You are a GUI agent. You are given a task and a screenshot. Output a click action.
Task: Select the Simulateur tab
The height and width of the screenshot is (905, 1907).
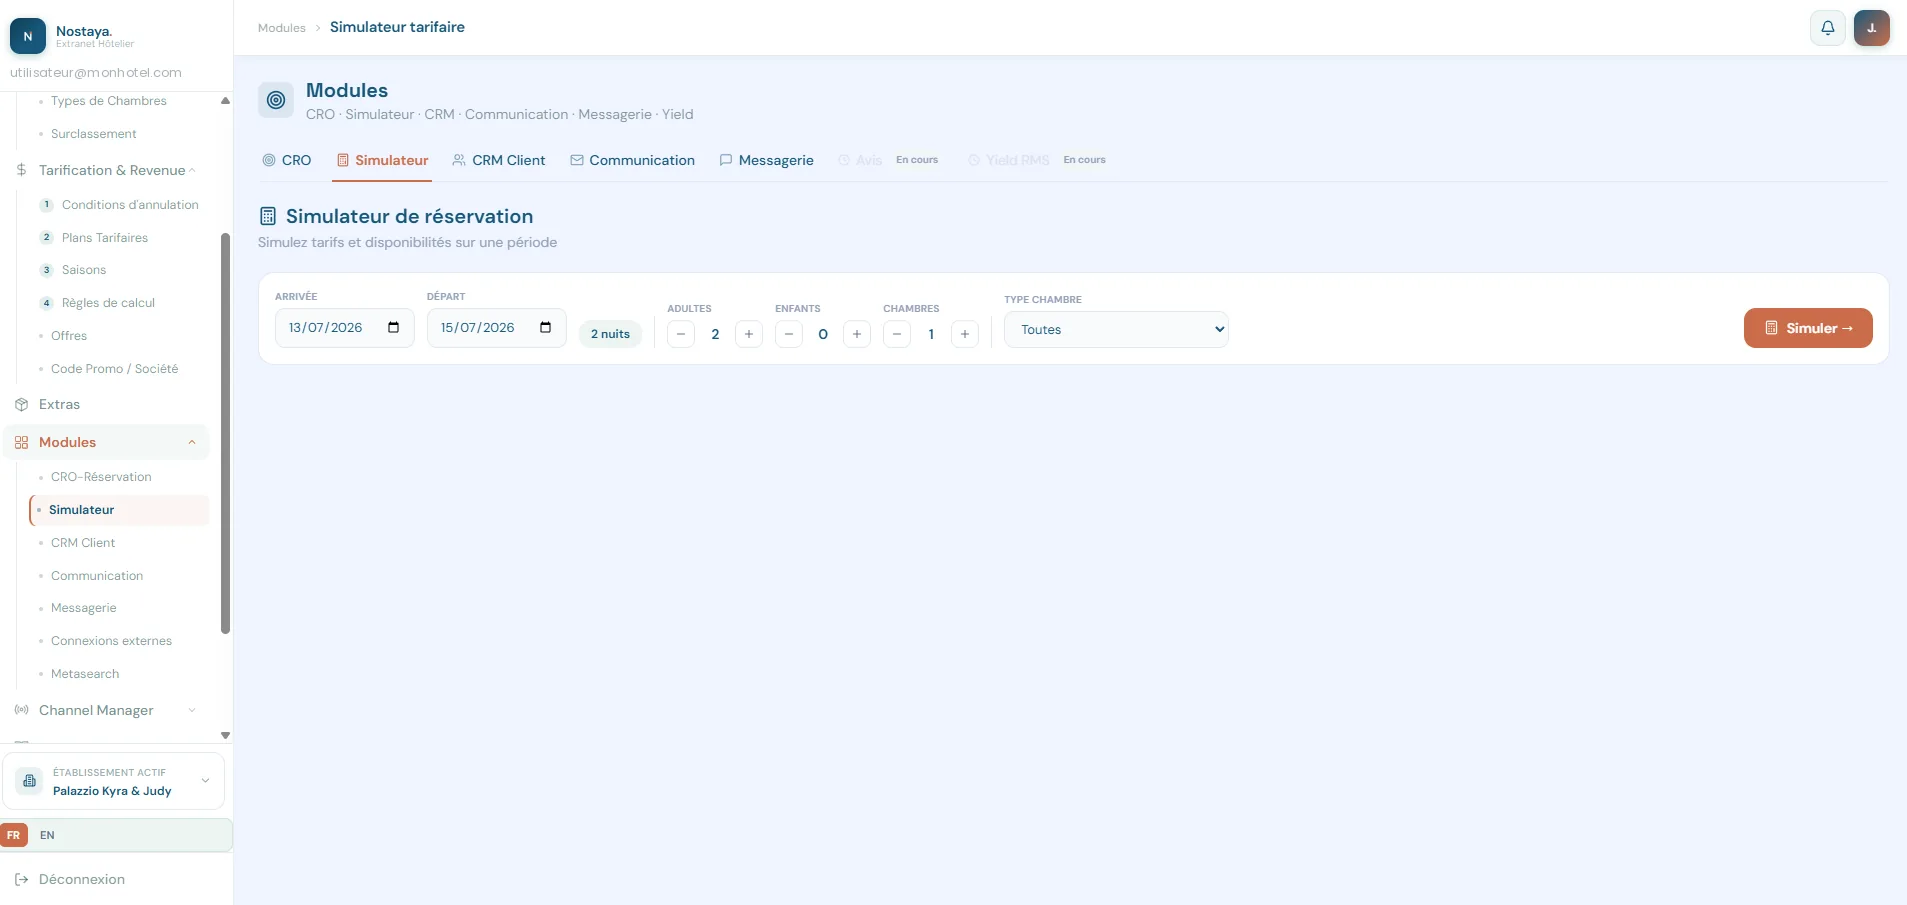(382, 160)
